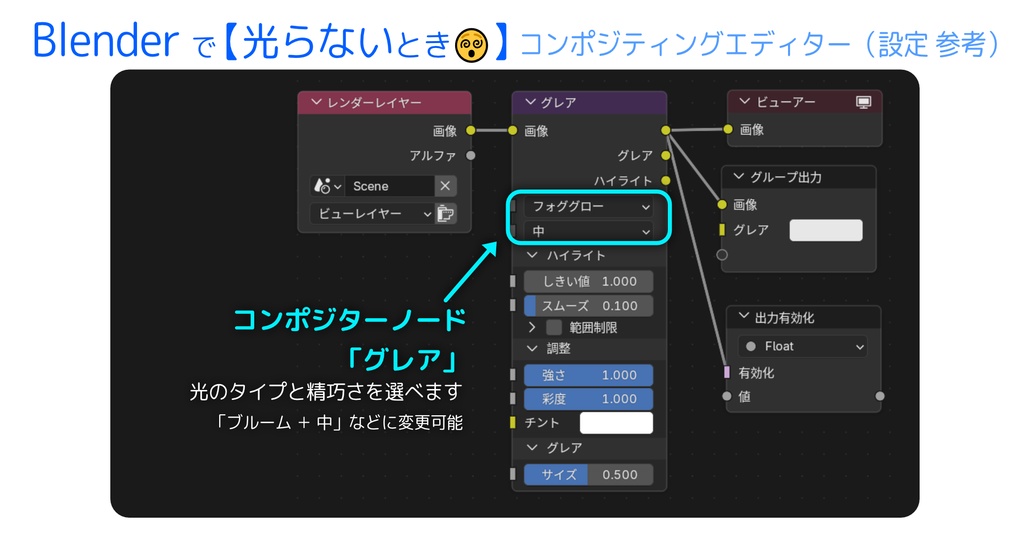
Task: Collapse the ビューアー node
Action: click(744, 102)
